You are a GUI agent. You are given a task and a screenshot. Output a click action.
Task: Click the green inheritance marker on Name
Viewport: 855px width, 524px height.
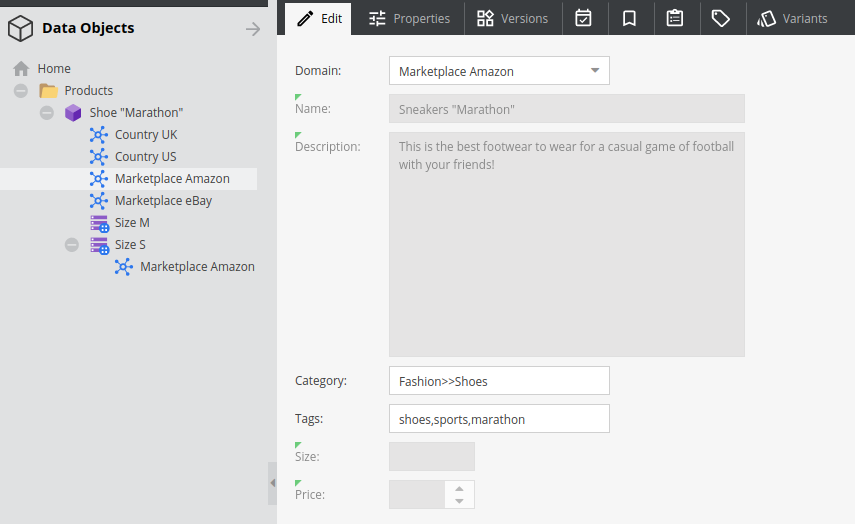point(298,97)
